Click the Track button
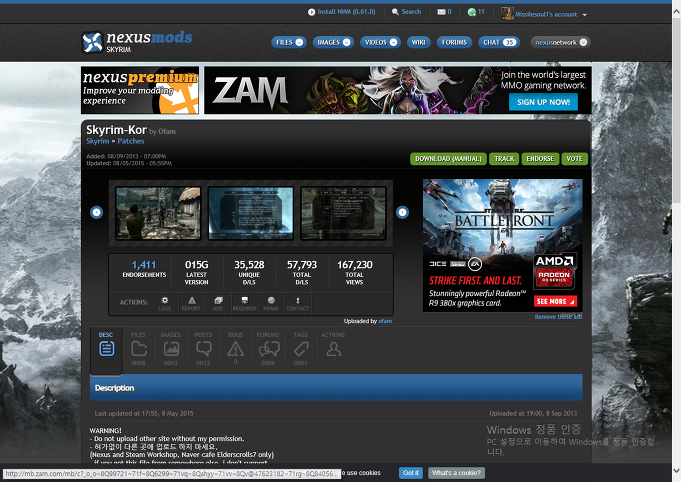The height and width of the screenshot is (482, 681). 504,159
